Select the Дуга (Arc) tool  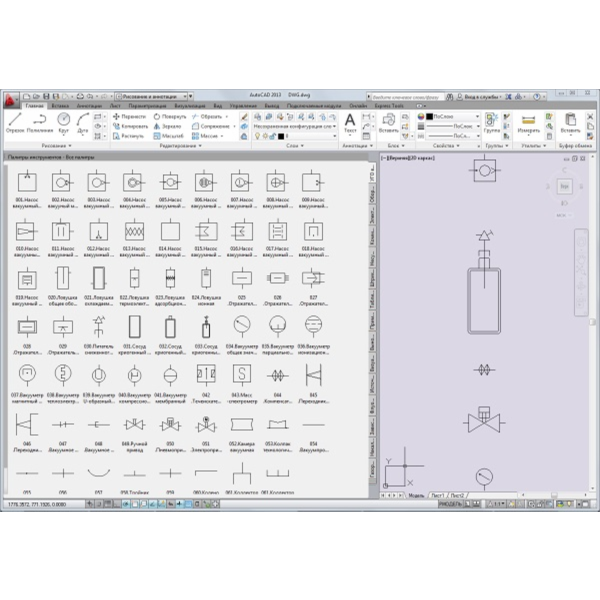coord(83,122)
